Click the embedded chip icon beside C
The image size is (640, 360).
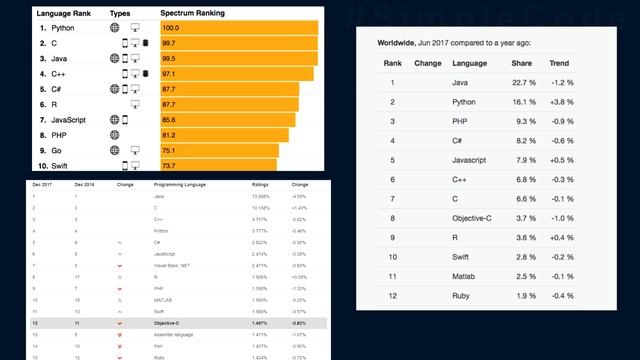(145, 43)
